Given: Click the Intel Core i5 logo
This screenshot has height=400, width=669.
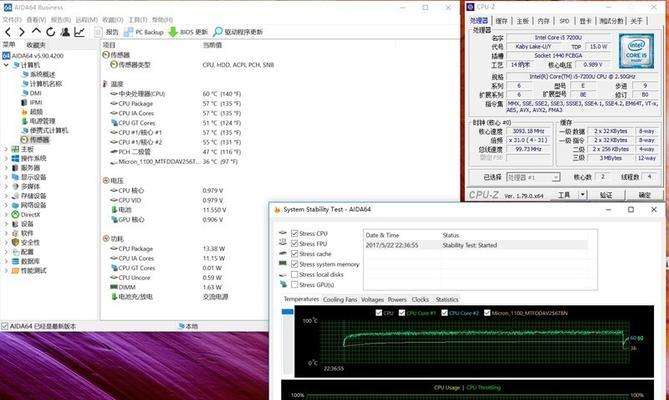Looking at the screenshot, I should (x=637, y=51).
